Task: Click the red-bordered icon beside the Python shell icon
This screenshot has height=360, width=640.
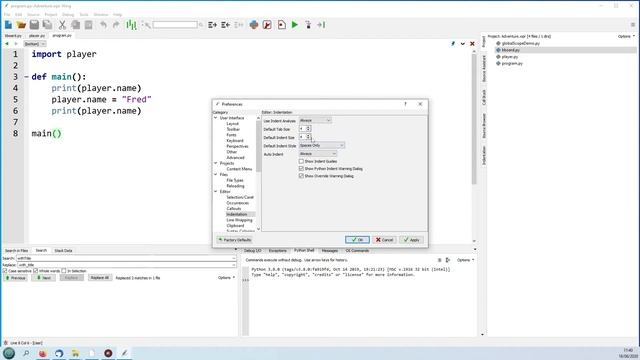Action: pos(267,25)
